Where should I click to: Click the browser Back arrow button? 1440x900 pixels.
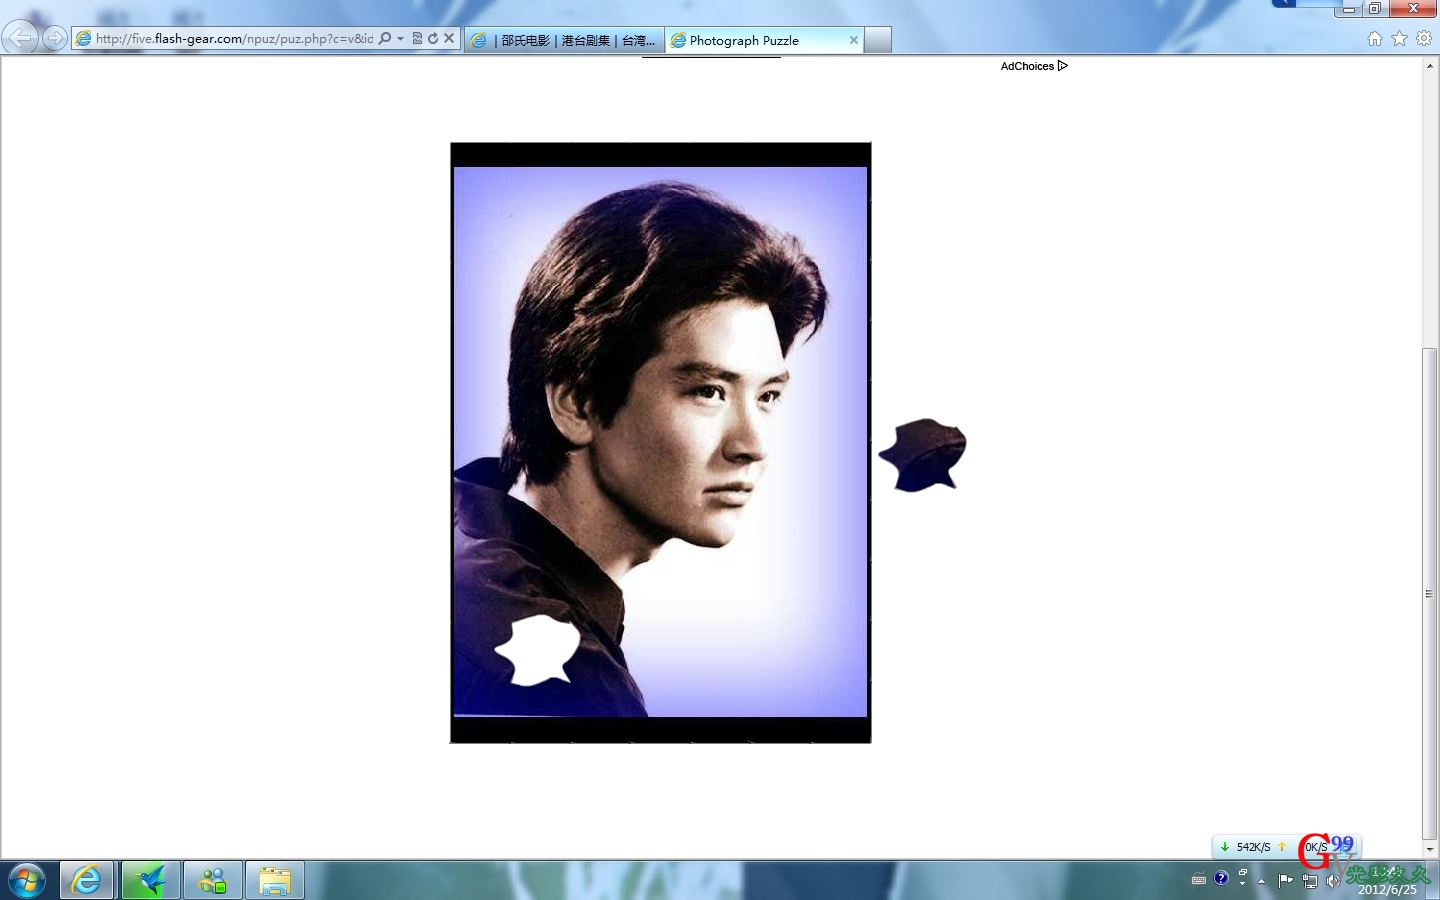(20, 38)
